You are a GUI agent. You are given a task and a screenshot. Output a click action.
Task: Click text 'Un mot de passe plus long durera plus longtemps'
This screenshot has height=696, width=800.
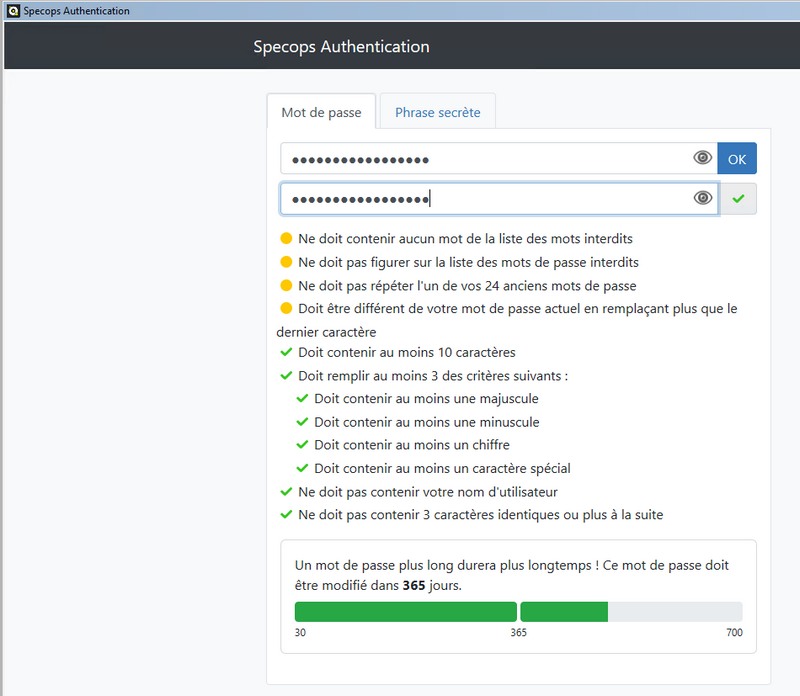(443, 565)
